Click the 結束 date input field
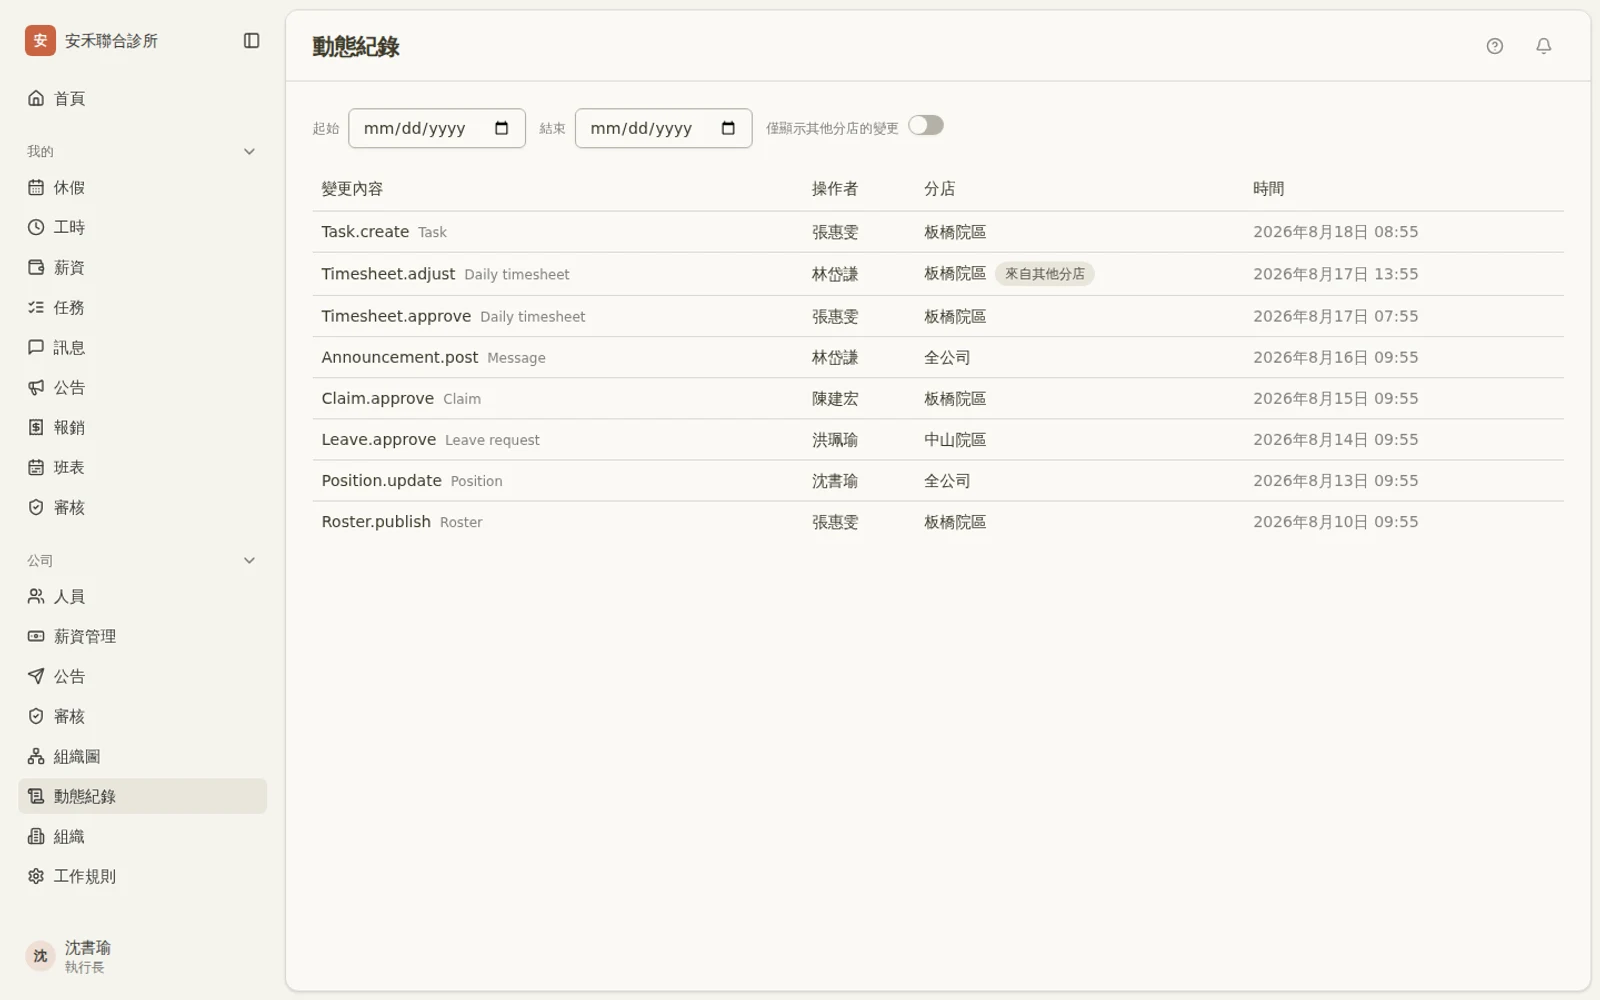Image resolution: width=1600 pixels, height=1000 pixels. coord(664,128)
